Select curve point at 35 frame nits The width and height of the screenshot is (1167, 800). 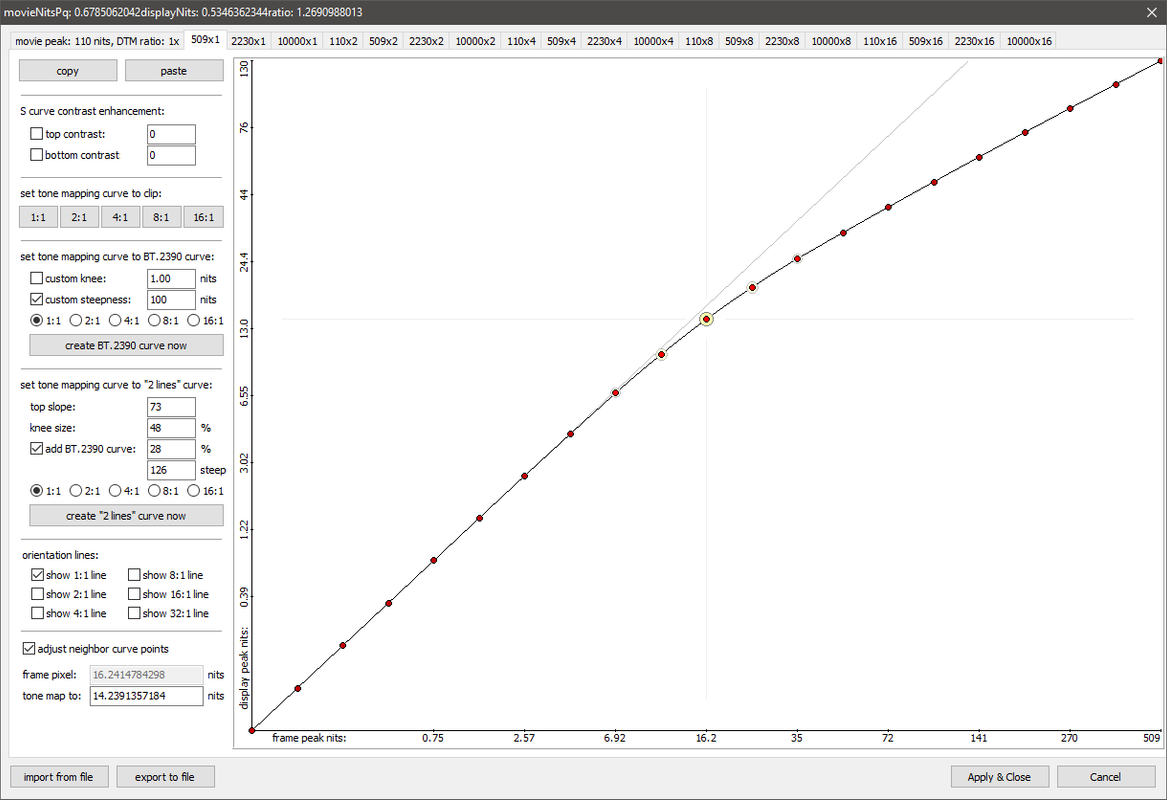(x=797, y=259)
